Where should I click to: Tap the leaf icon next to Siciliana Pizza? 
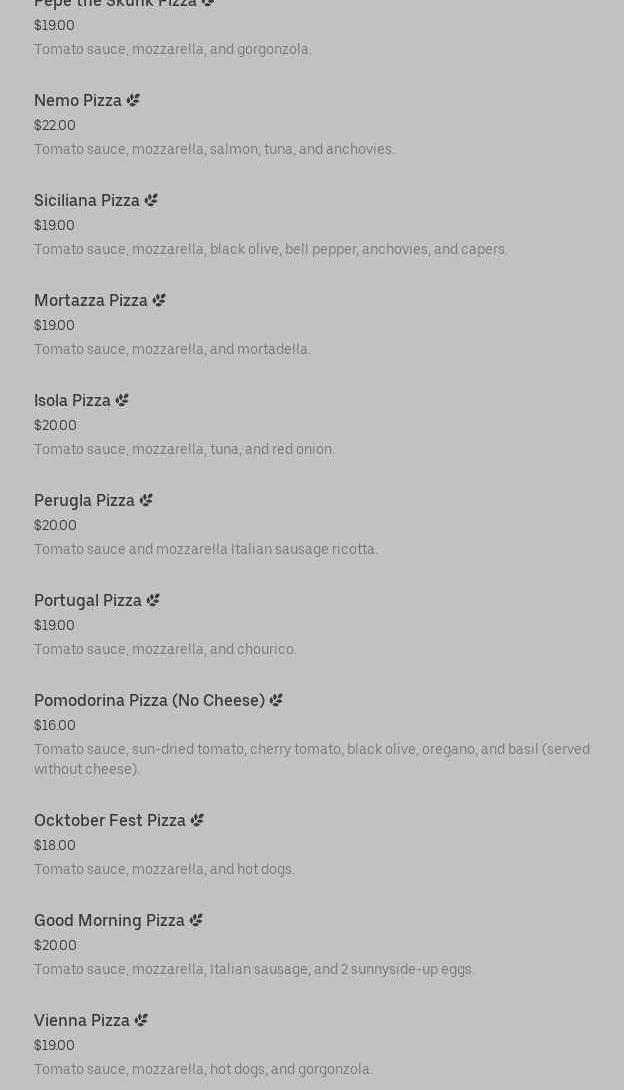click(x=151, y=200)
